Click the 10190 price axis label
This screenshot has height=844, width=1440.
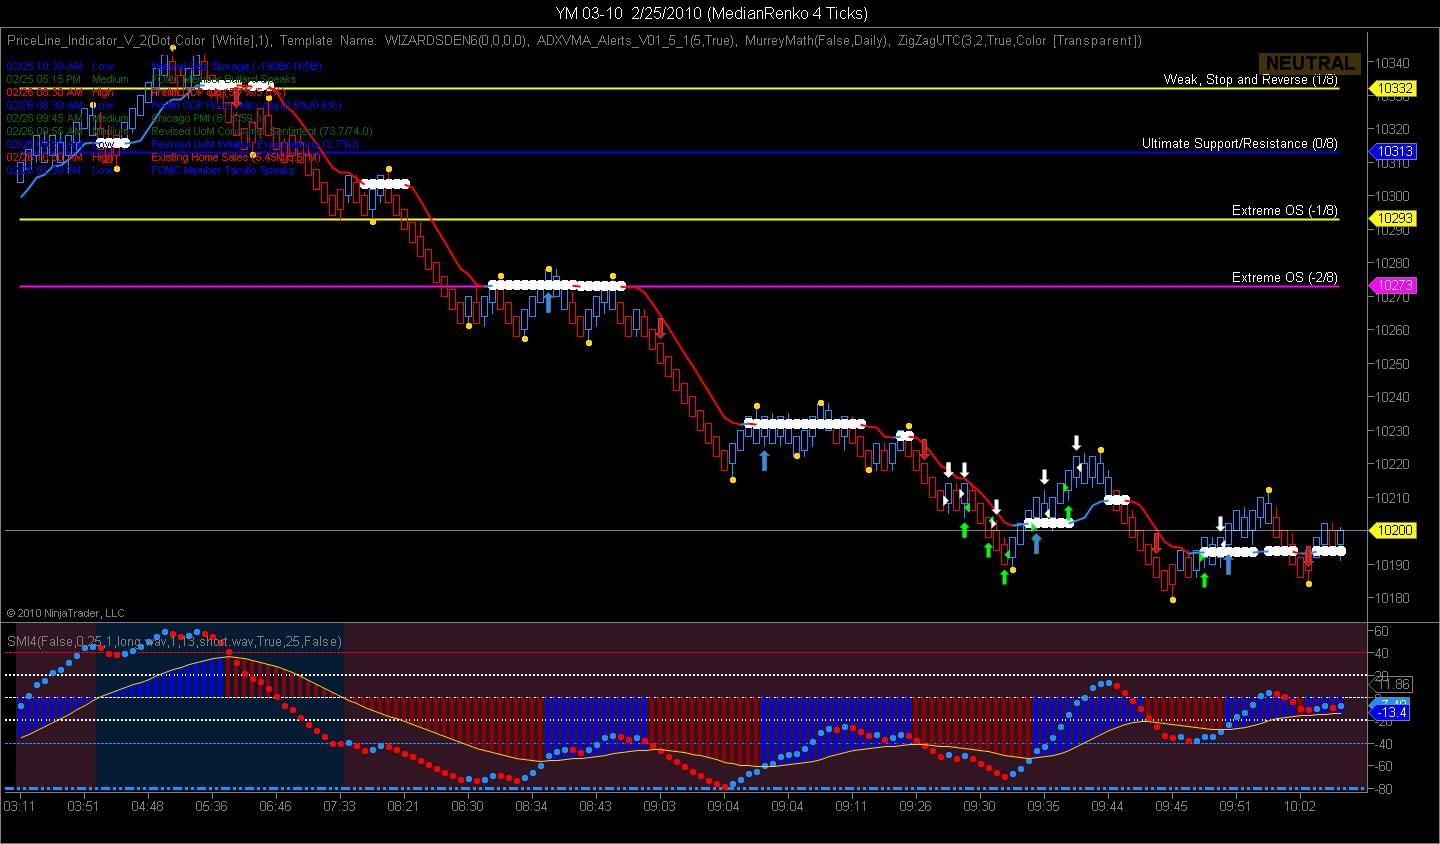click(x=1394, y=565)
